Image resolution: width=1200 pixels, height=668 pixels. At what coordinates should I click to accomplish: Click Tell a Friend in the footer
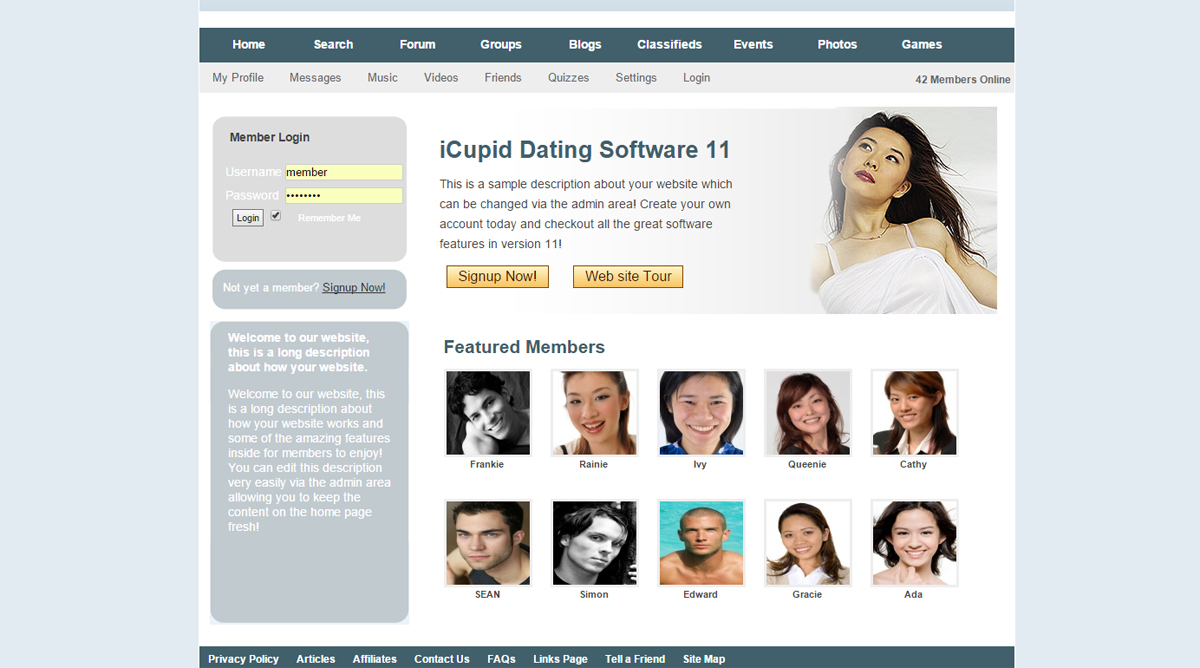point(635,659)
